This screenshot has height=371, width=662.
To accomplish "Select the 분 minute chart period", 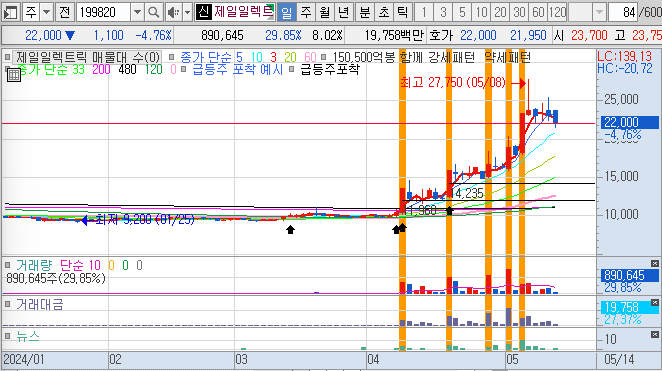I will 364,12.
